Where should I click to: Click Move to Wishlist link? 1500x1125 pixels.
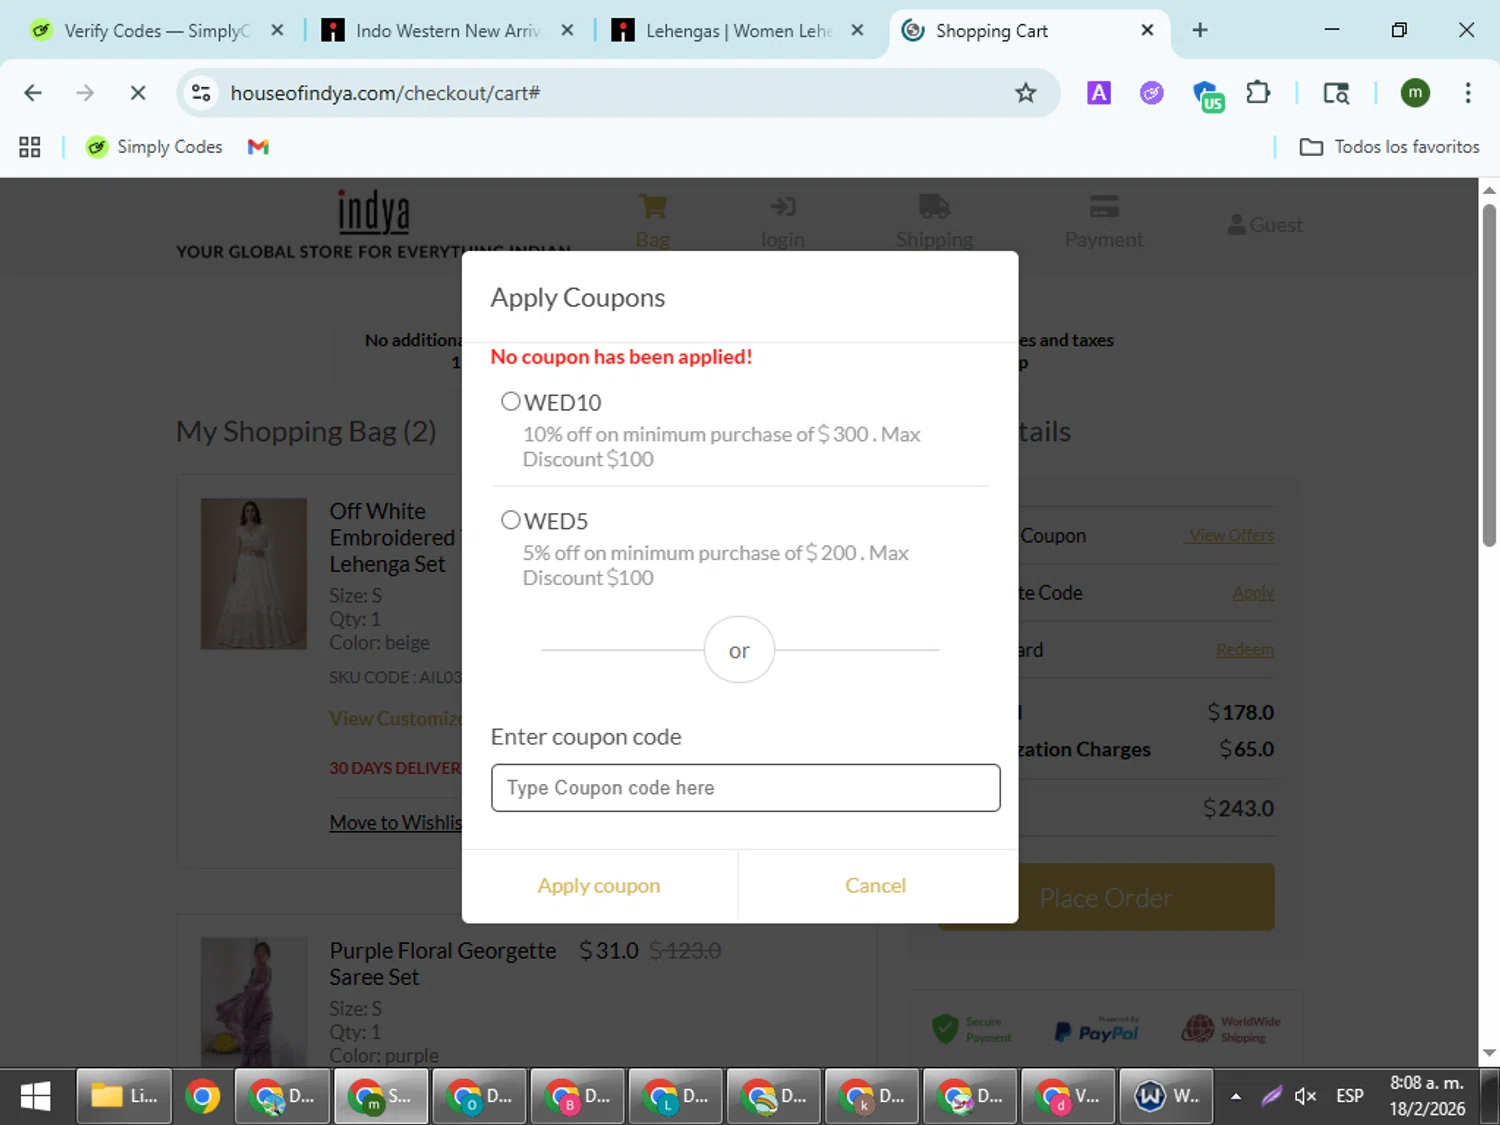point(396,823)
